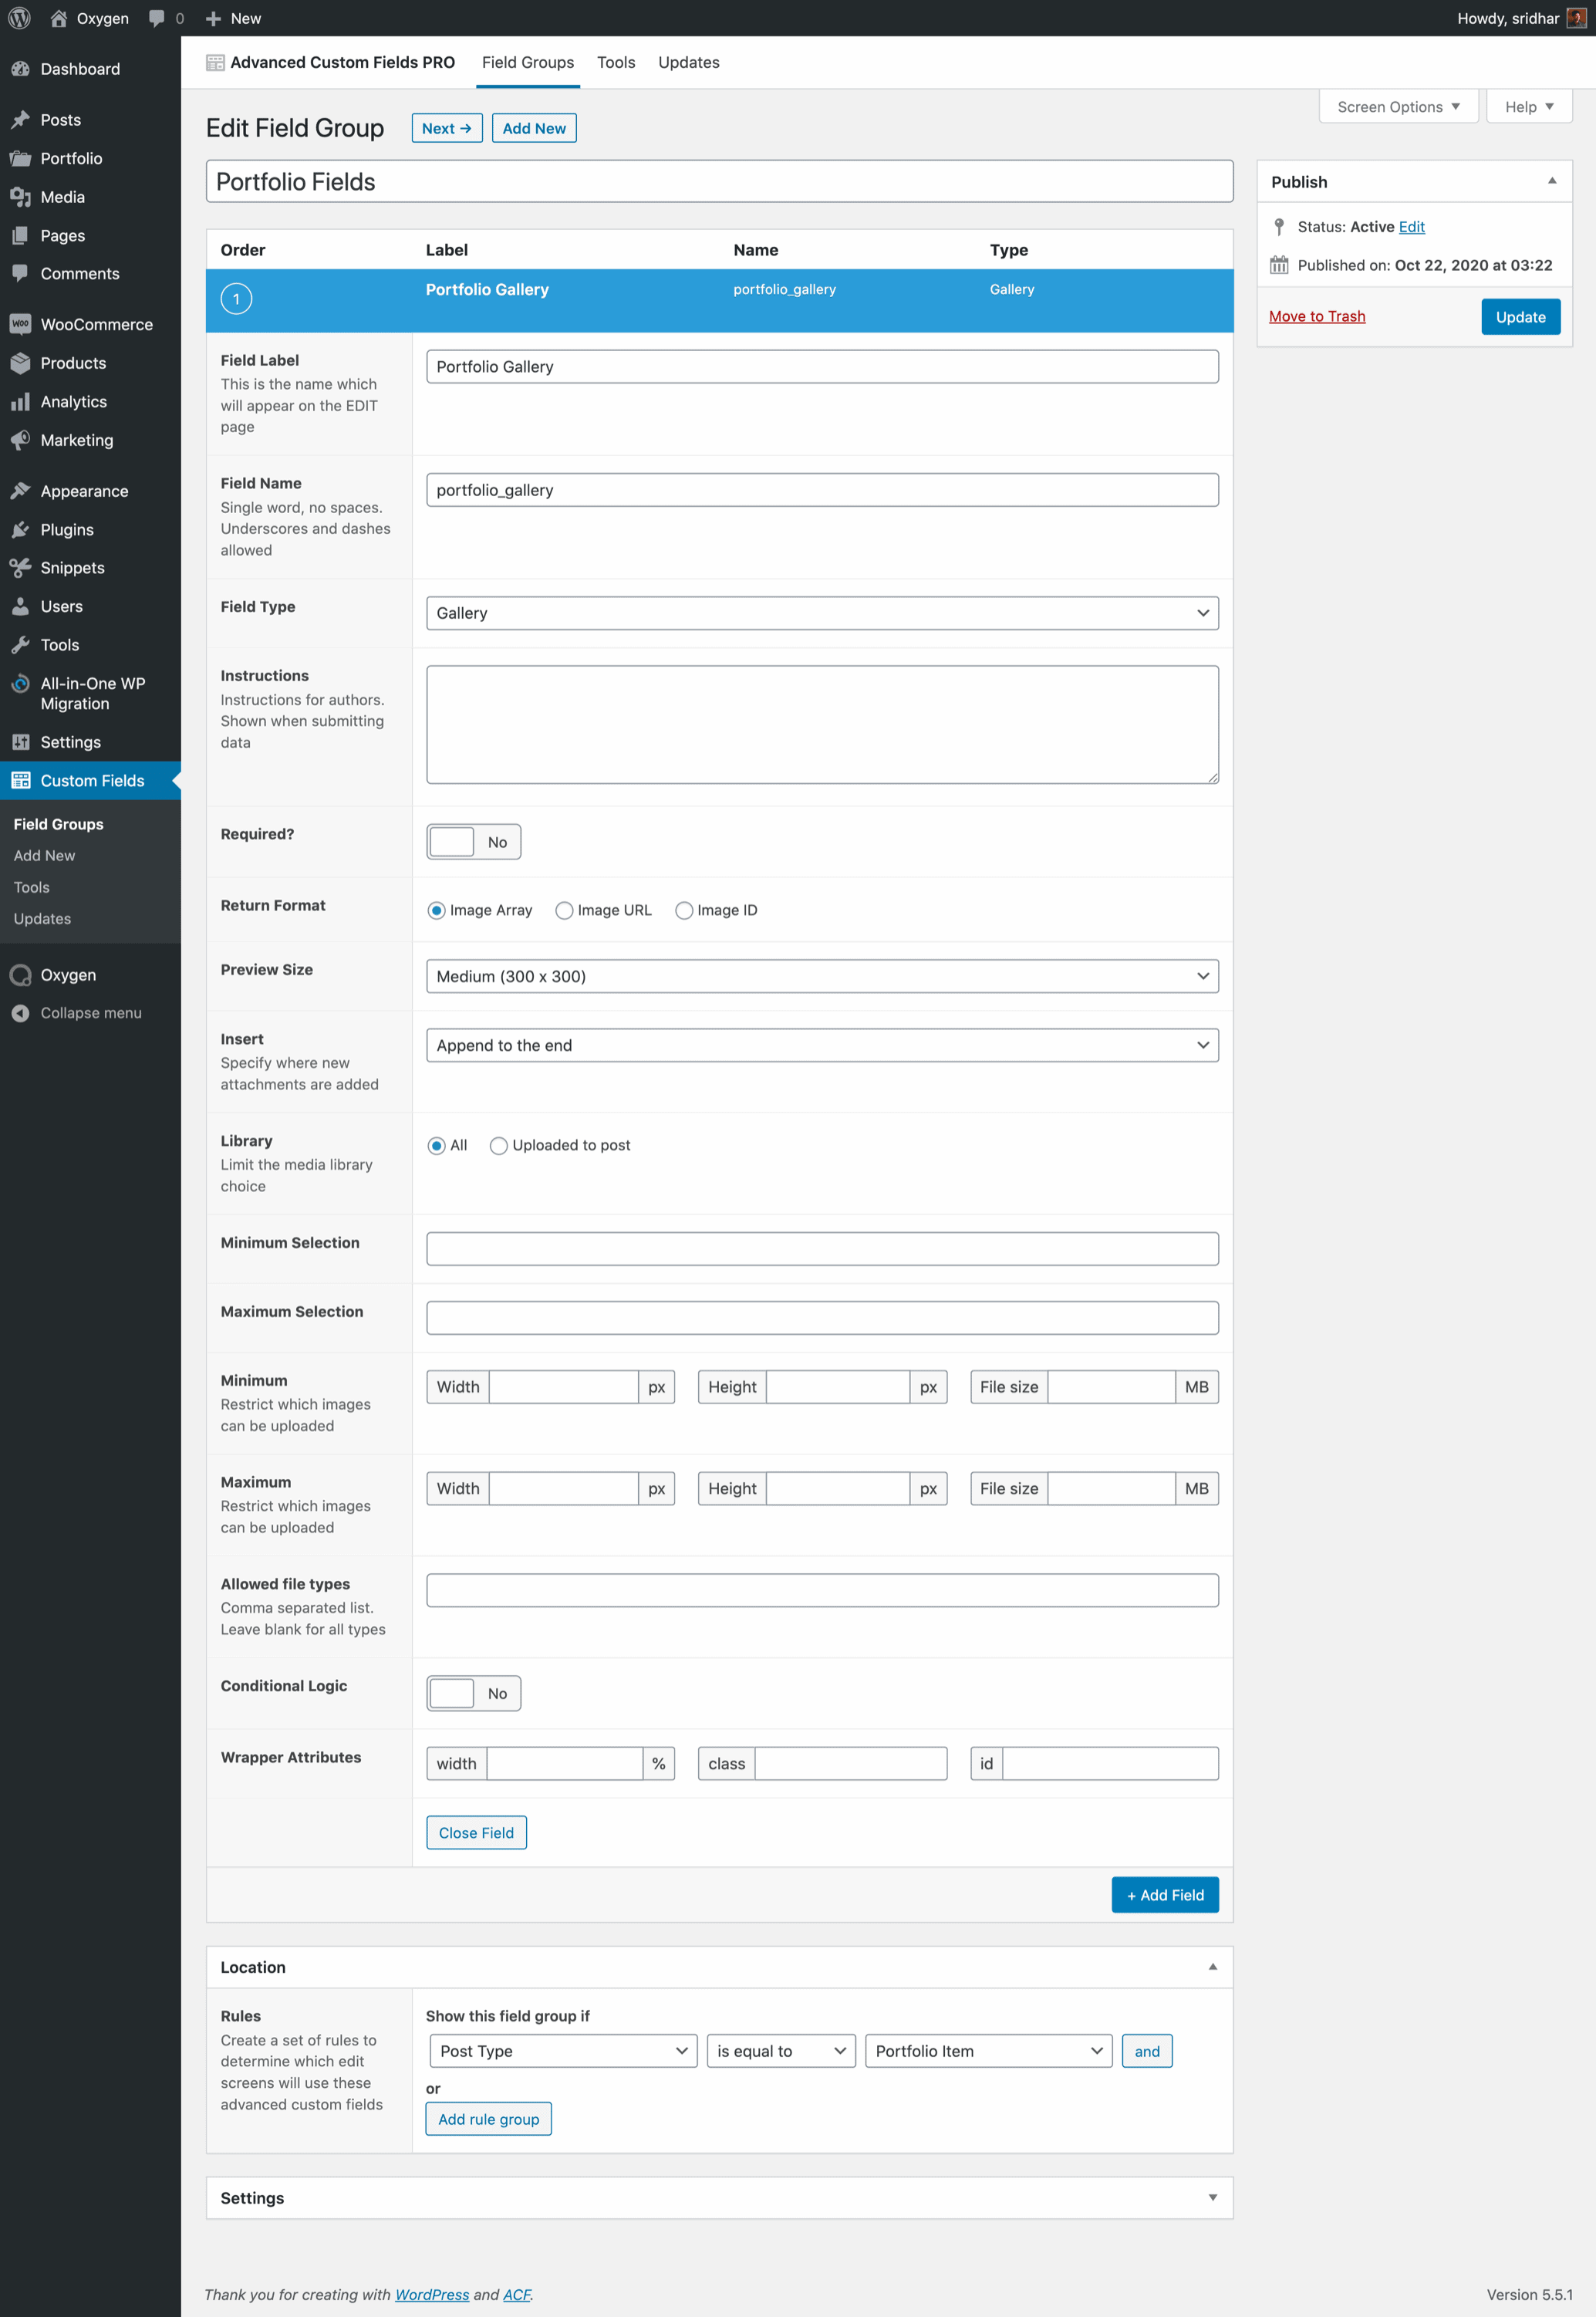Toggle the Conditional Logic switch
Screen dimensions: 1596x2317
tap(473, 1693)
